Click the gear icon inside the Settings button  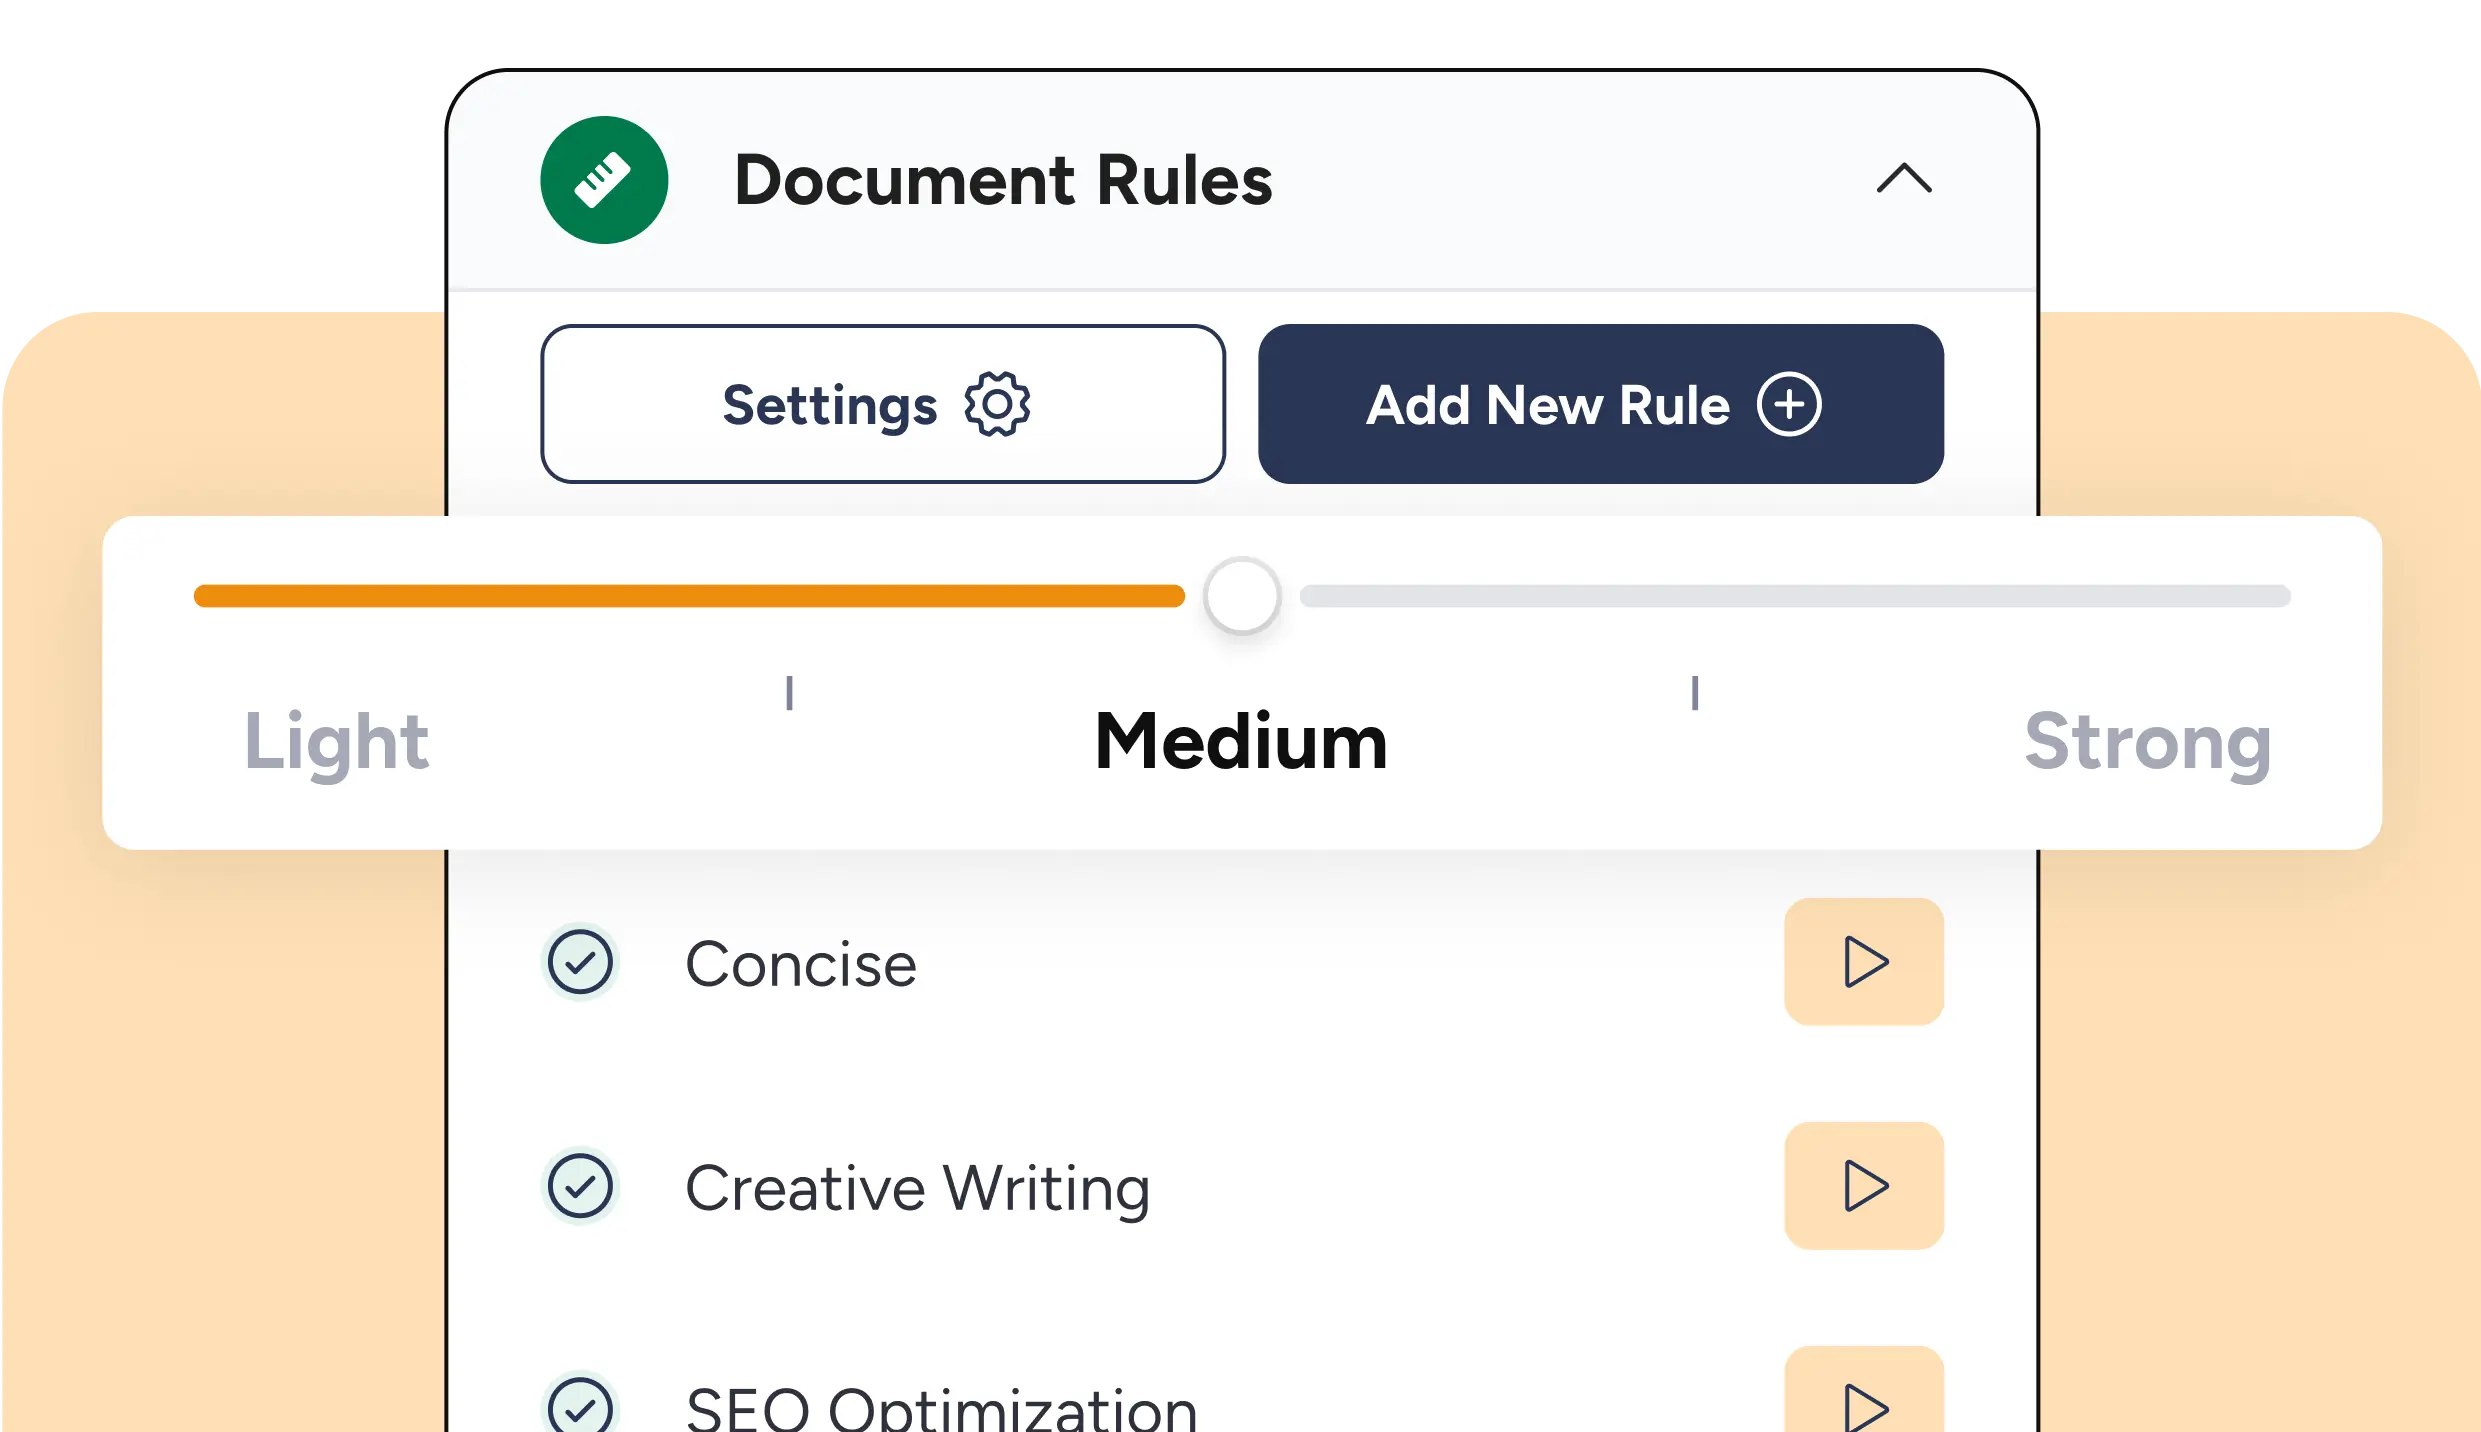click(x=996, y=404)
